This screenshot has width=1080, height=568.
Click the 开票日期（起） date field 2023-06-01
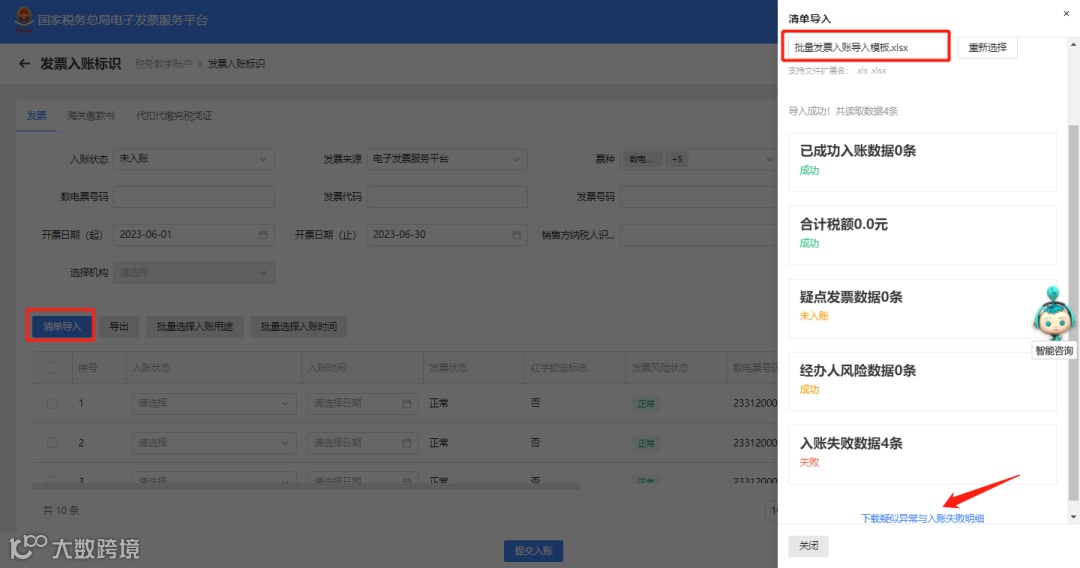pos(194,235)
